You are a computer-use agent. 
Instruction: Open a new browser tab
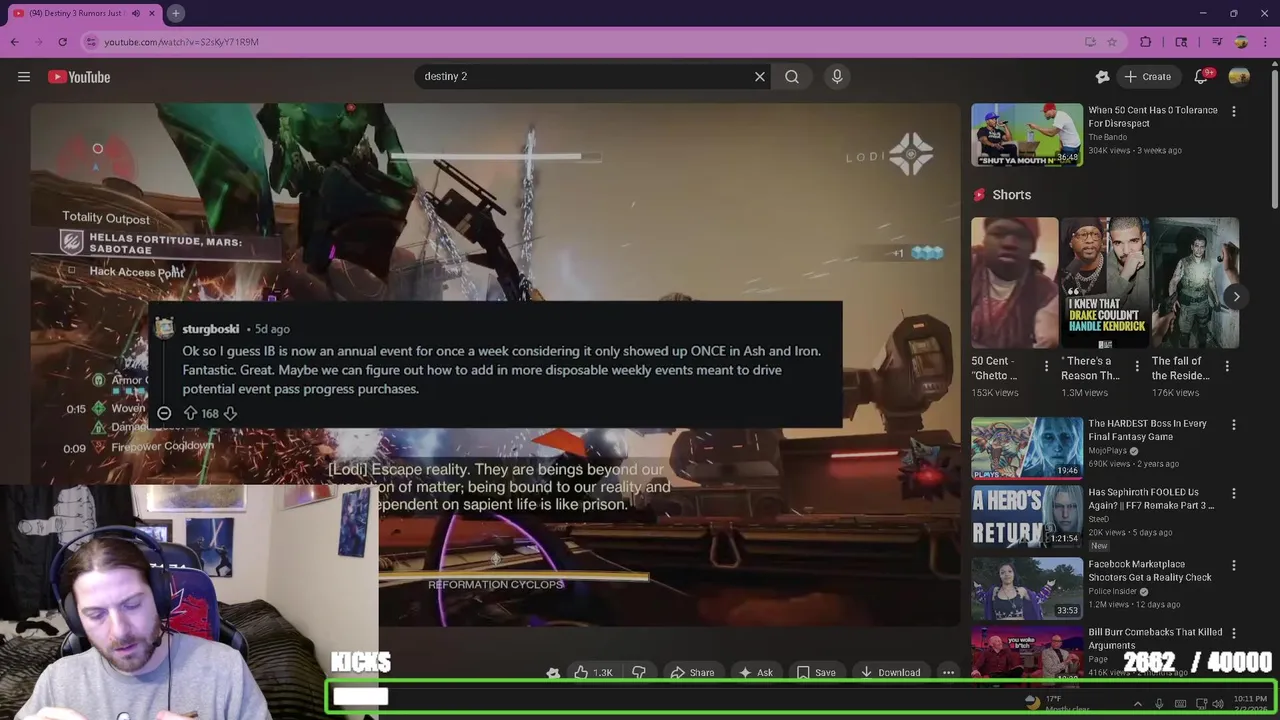(x=175, y=13)
